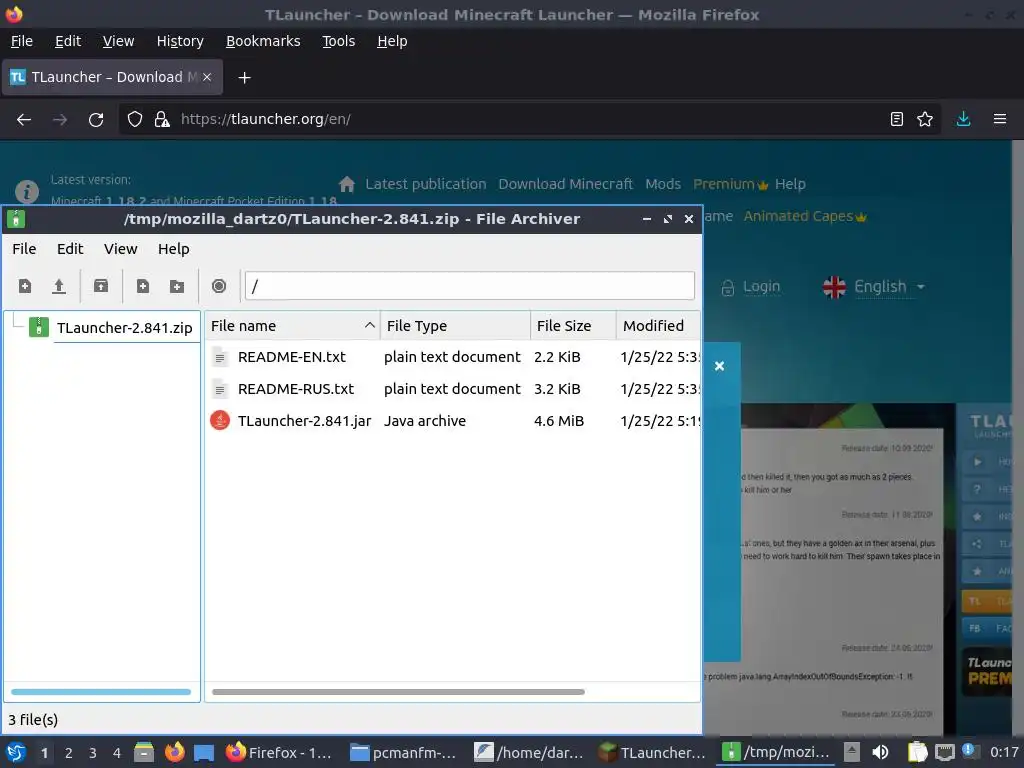Image resolution: width=1024 pixels, height=768 pixels.
Task: Open the taskbar application menu icon
Action: click(16, 752)
